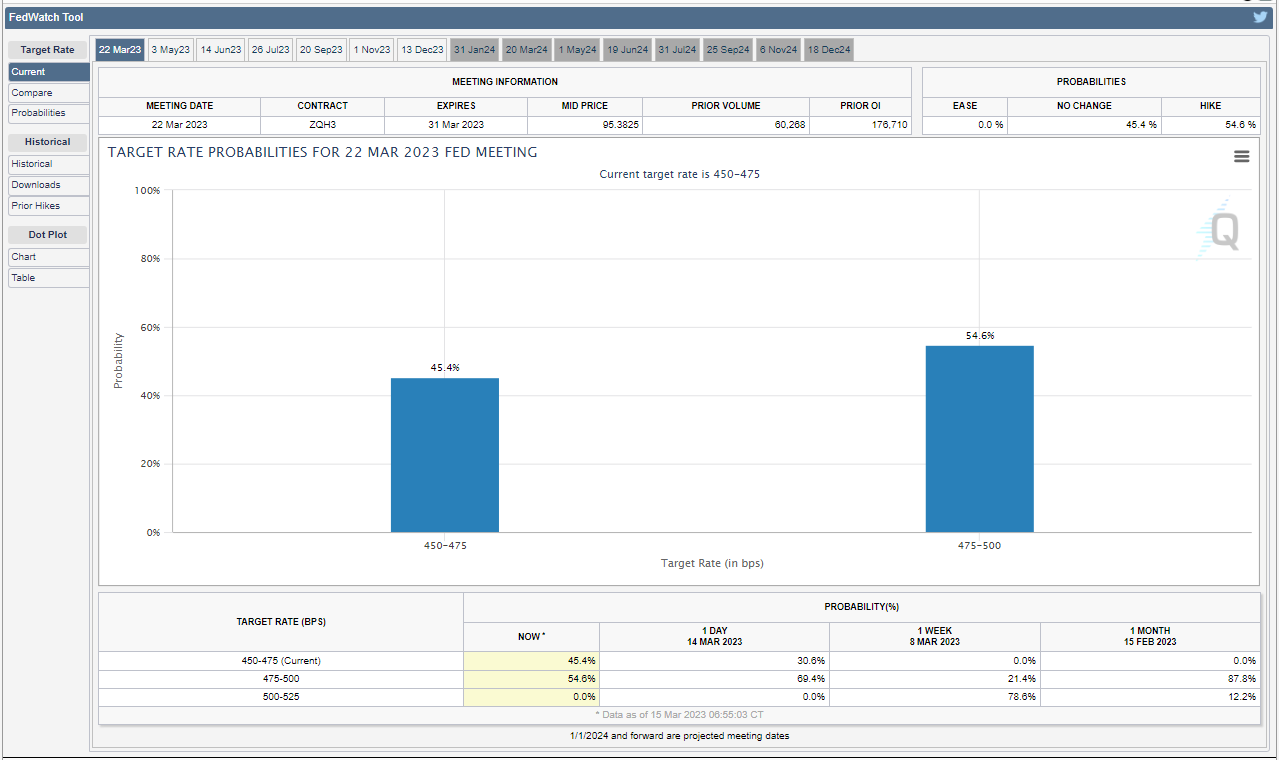The width and height of the screenshot is (1279, 760).
Task: Select the 19 Jun24 meeting tab
Action: (x=628, y=50)
